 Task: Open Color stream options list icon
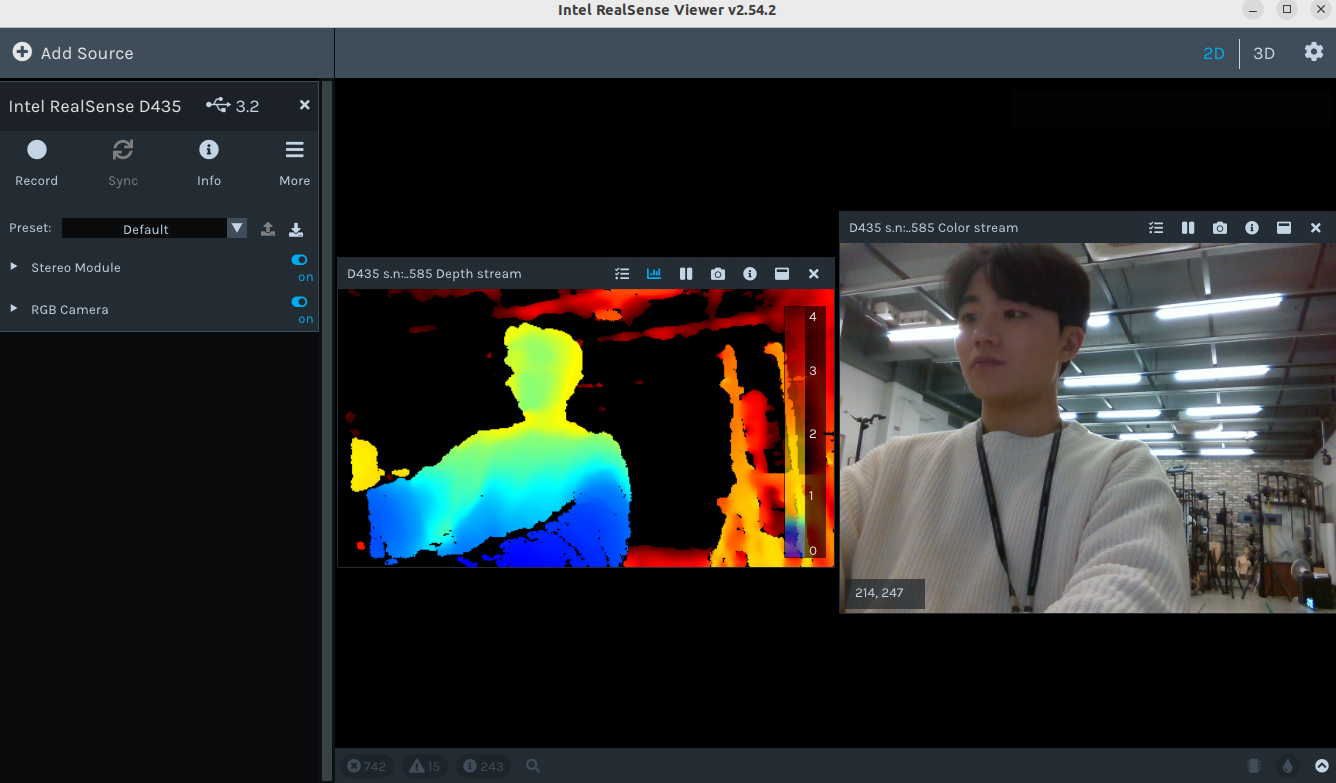pyautogui.click(x=1156, y=227)
